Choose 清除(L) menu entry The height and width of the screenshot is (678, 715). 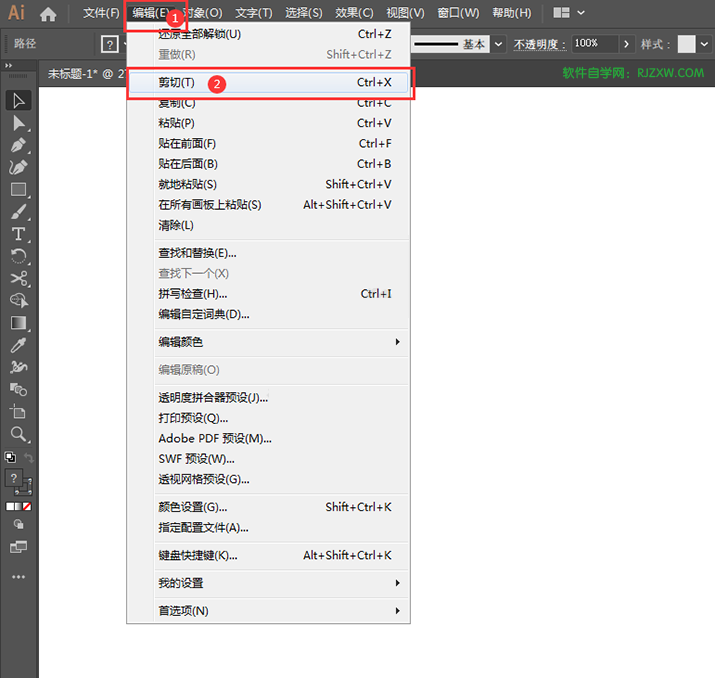point(269,225)
